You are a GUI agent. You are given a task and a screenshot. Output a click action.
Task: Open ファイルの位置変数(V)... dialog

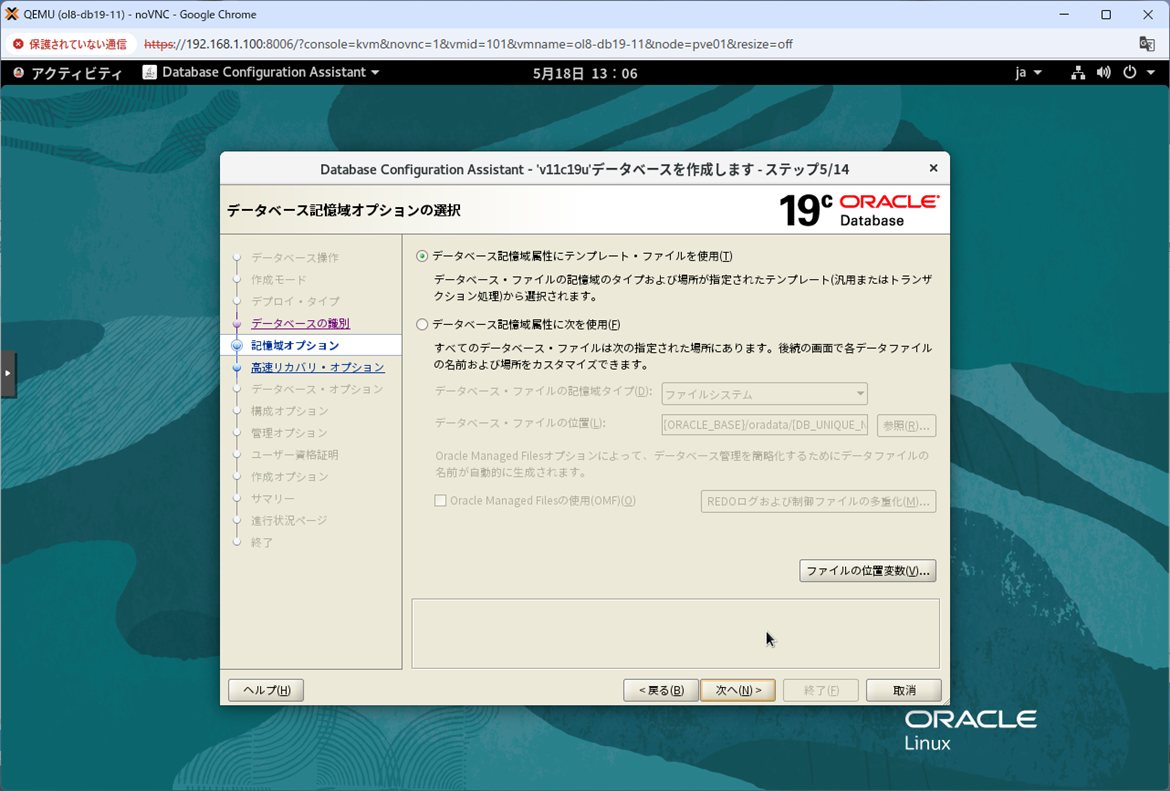tap(867, 571)
